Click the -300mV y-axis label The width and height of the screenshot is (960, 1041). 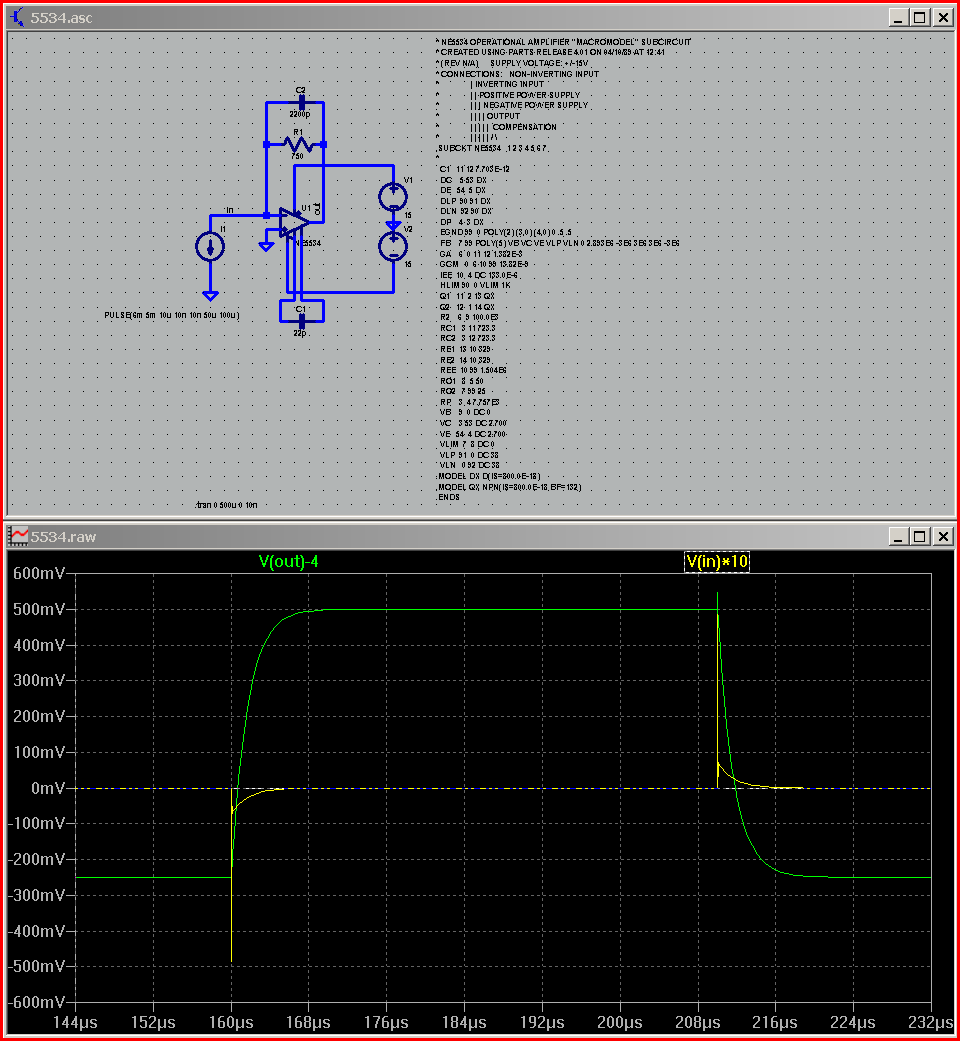(x=37, y=895)
